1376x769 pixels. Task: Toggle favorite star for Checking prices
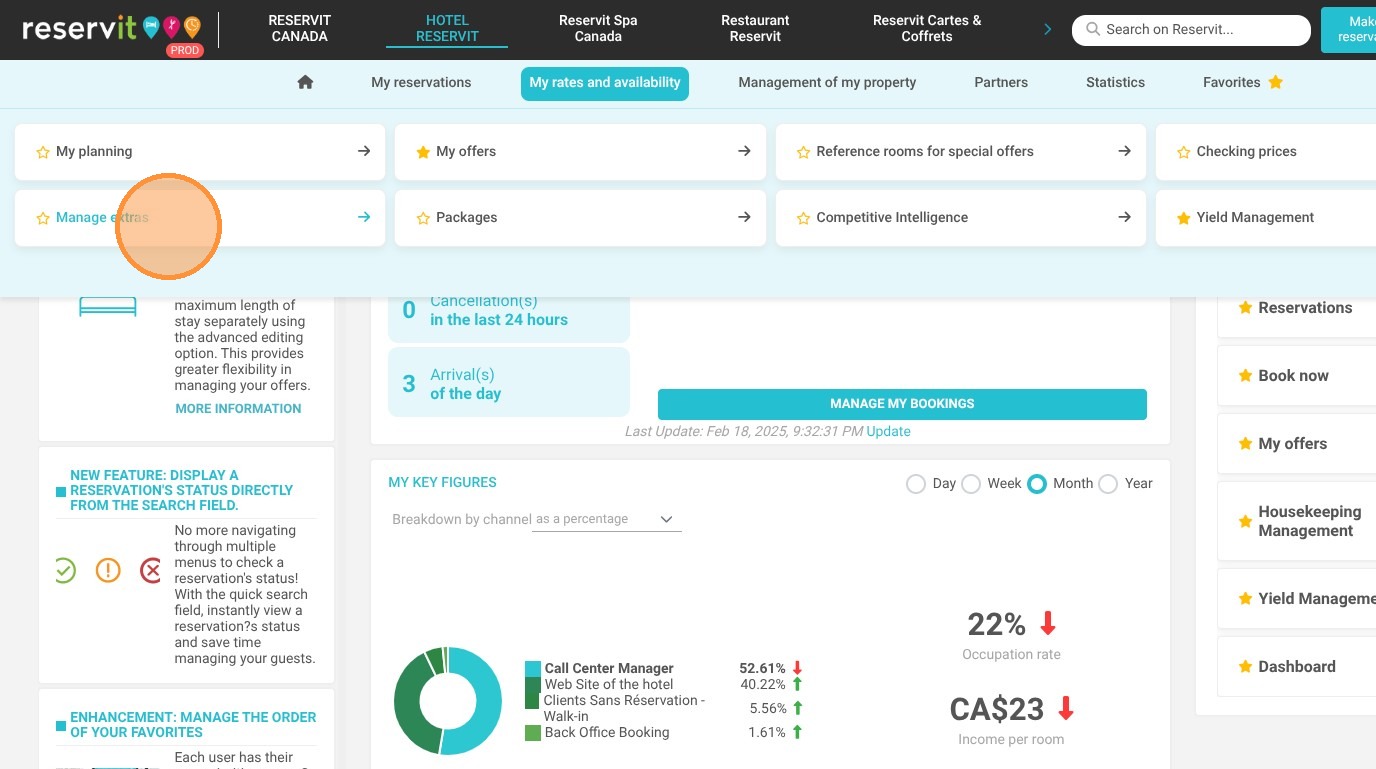coord(1183,152)
